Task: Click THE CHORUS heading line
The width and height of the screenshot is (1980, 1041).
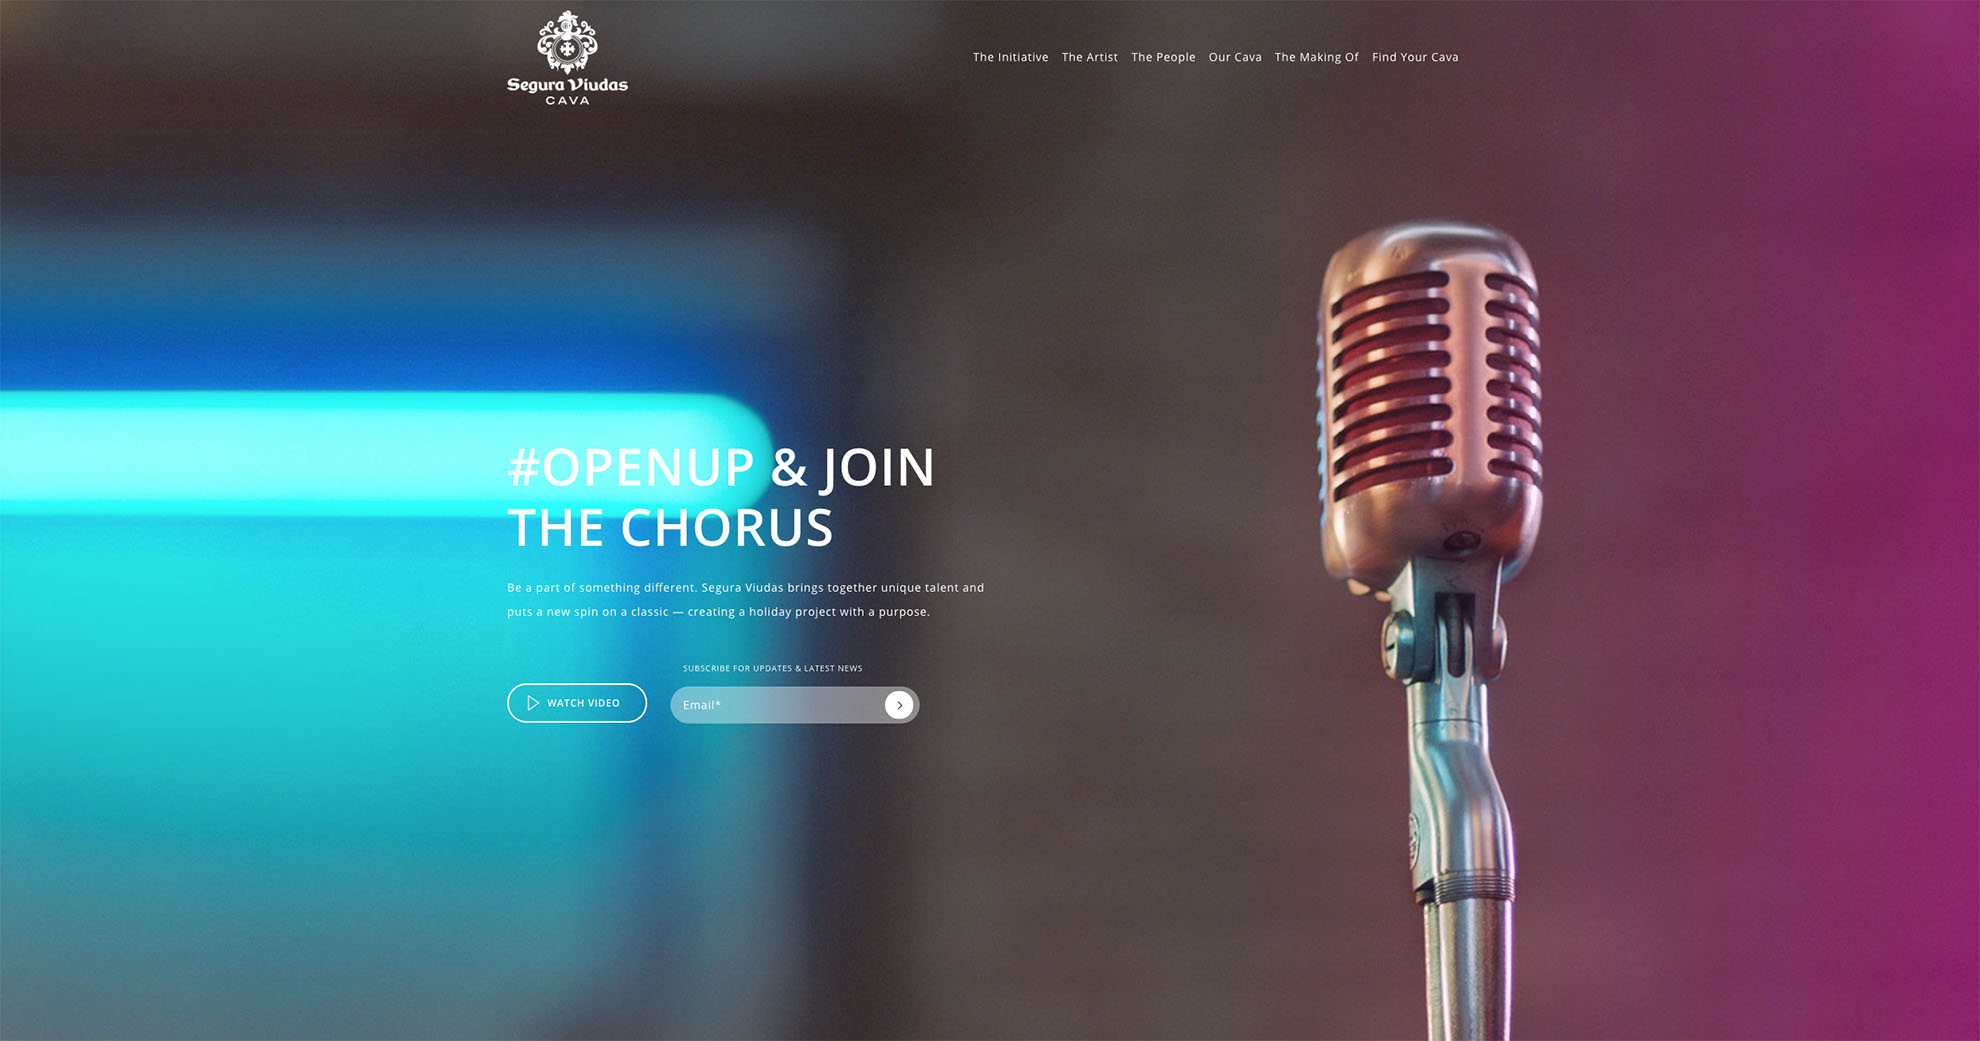Action: [x=670, y=527]
